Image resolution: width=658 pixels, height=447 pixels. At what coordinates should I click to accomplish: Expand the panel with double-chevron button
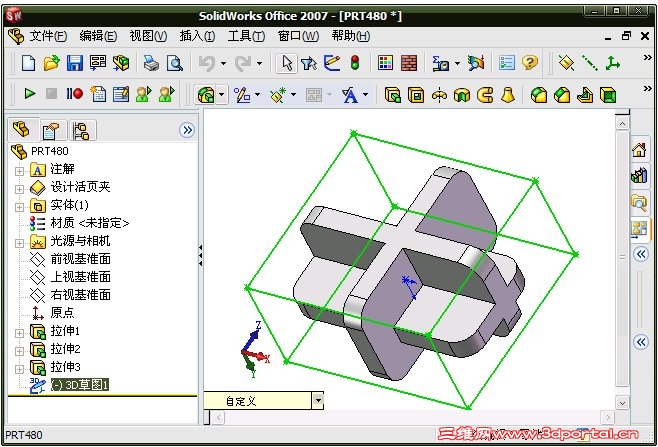pos(187,130)
